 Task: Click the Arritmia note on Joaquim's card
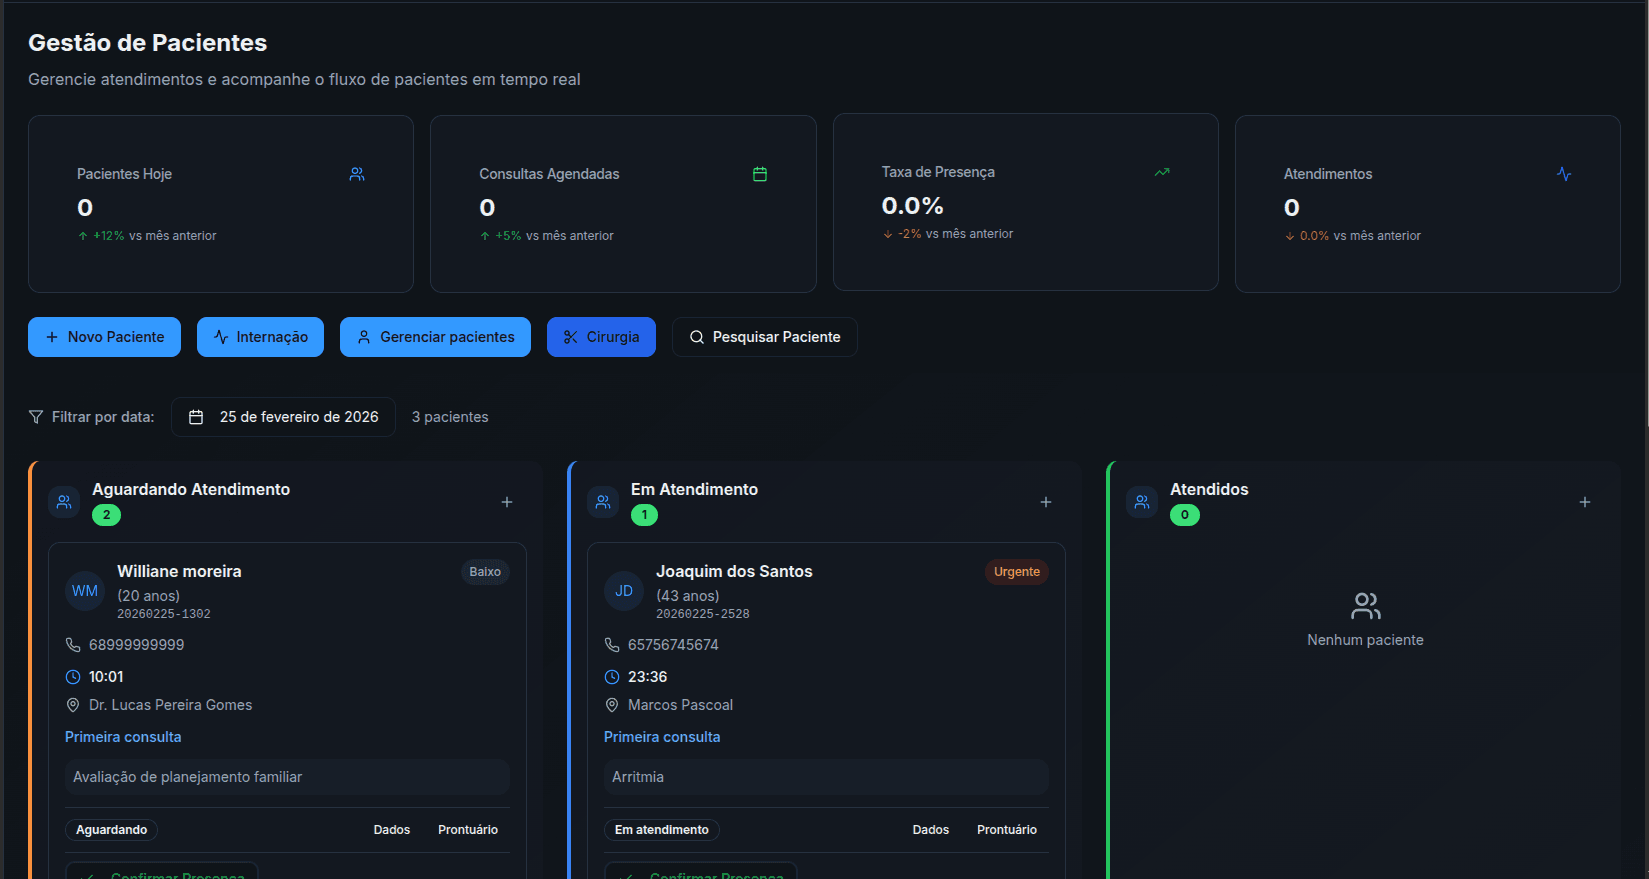click(826, 777)
